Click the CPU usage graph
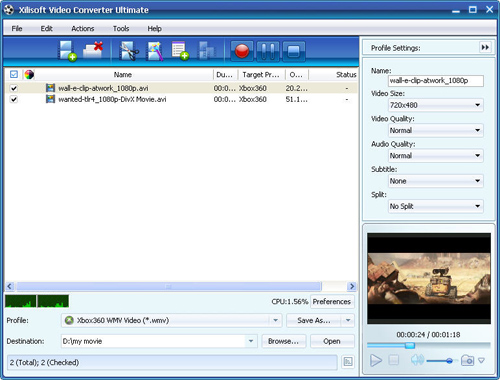This screenshot has width=500, height=380. [x=37, y=301]
